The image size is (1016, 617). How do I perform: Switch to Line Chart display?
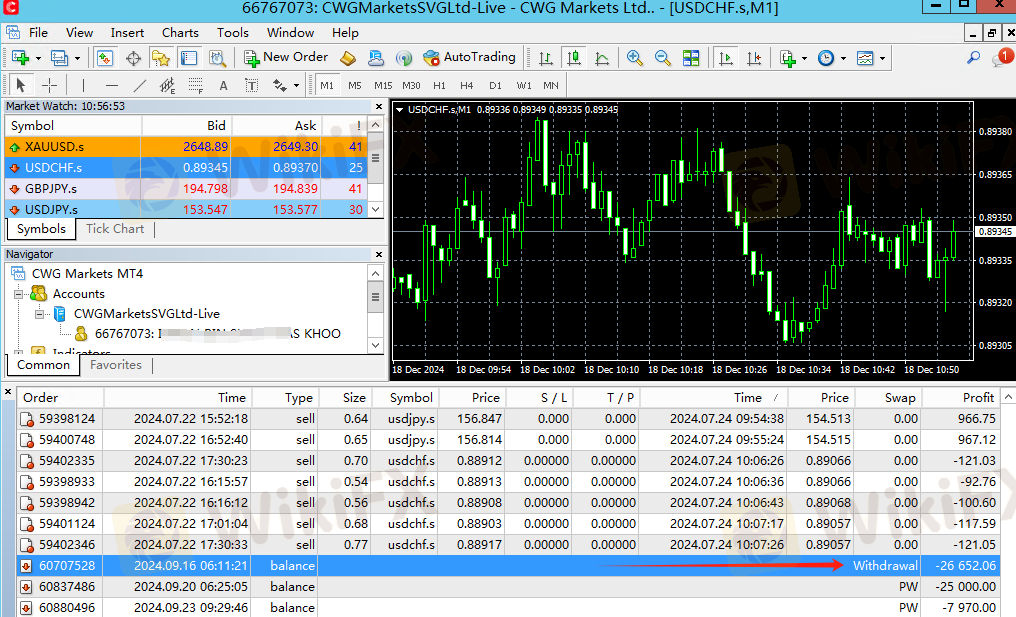[x=602, y=58]
